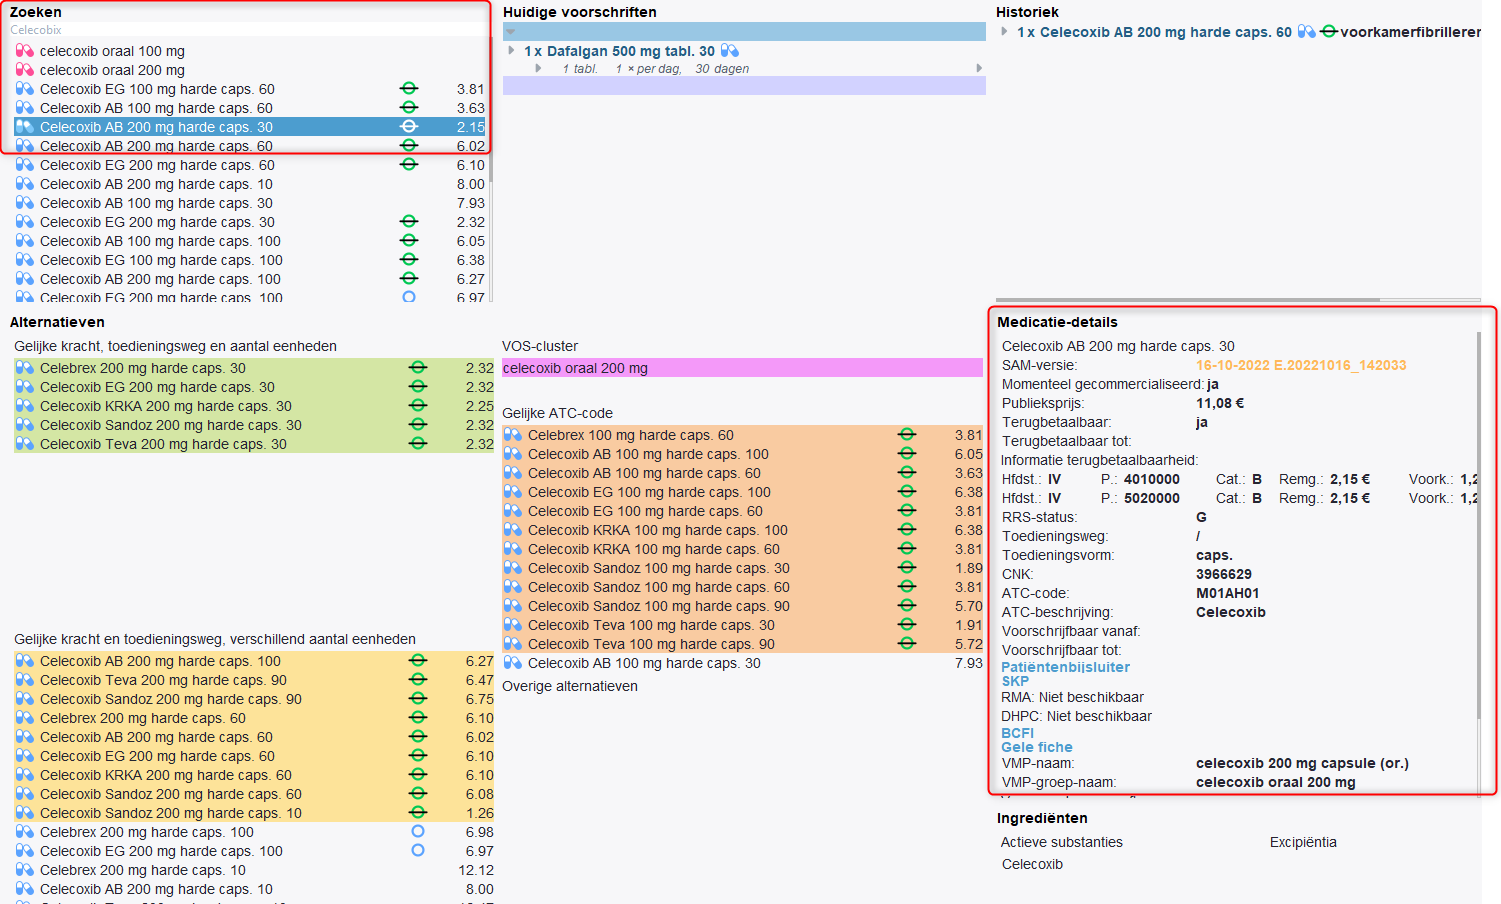This screenshot has height=904, width=1501.
Task: Select pink VOS-cluster bar celecoxib oraal 200 mg
Action: click(742, 368)
